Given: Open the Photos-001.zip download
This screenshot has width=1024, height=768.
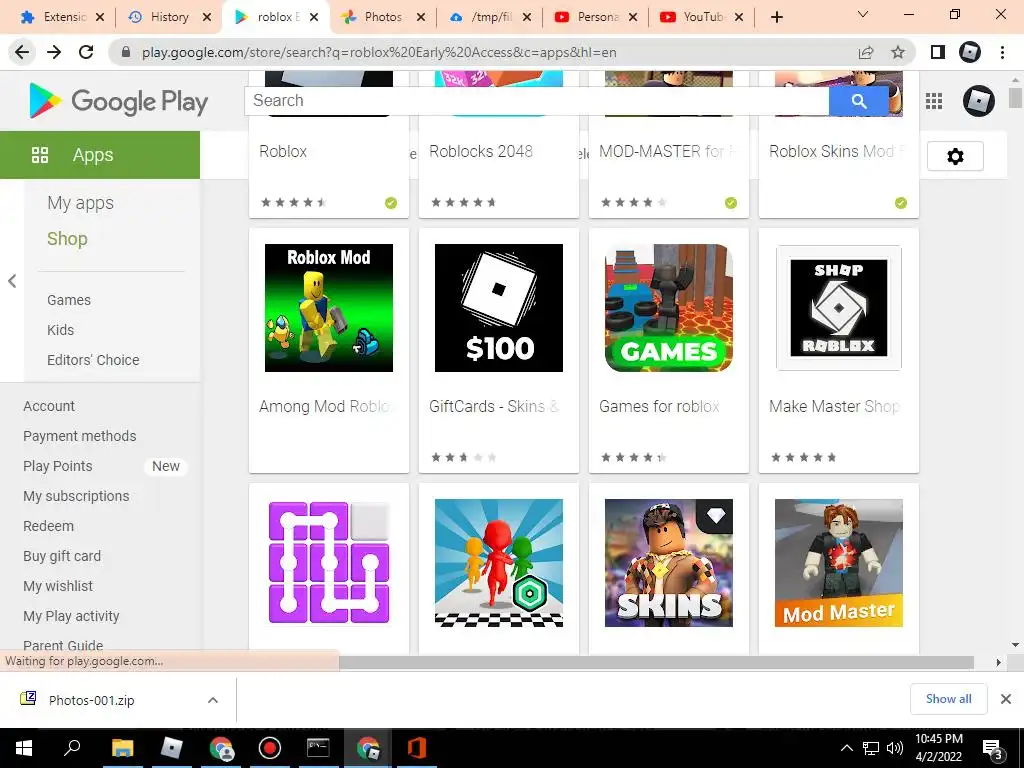Looking at the screenshot, I should (91, 700).
